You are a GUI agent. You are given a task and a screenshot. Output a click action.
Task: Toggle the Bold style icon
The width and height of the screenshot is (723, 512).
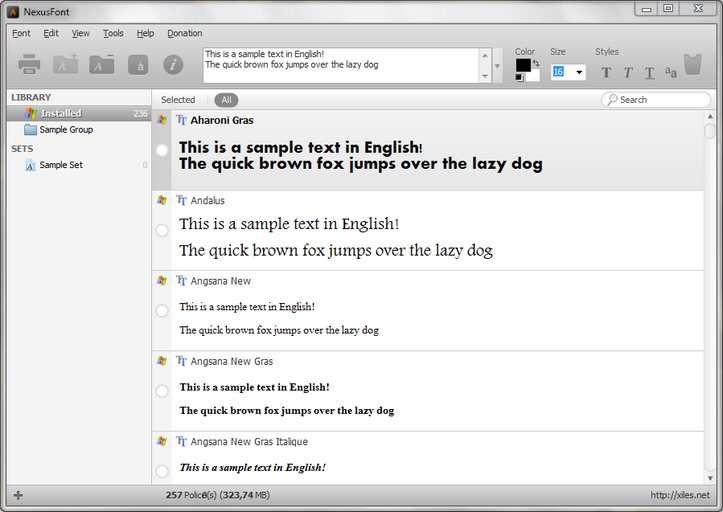click(x=606, y=72)
